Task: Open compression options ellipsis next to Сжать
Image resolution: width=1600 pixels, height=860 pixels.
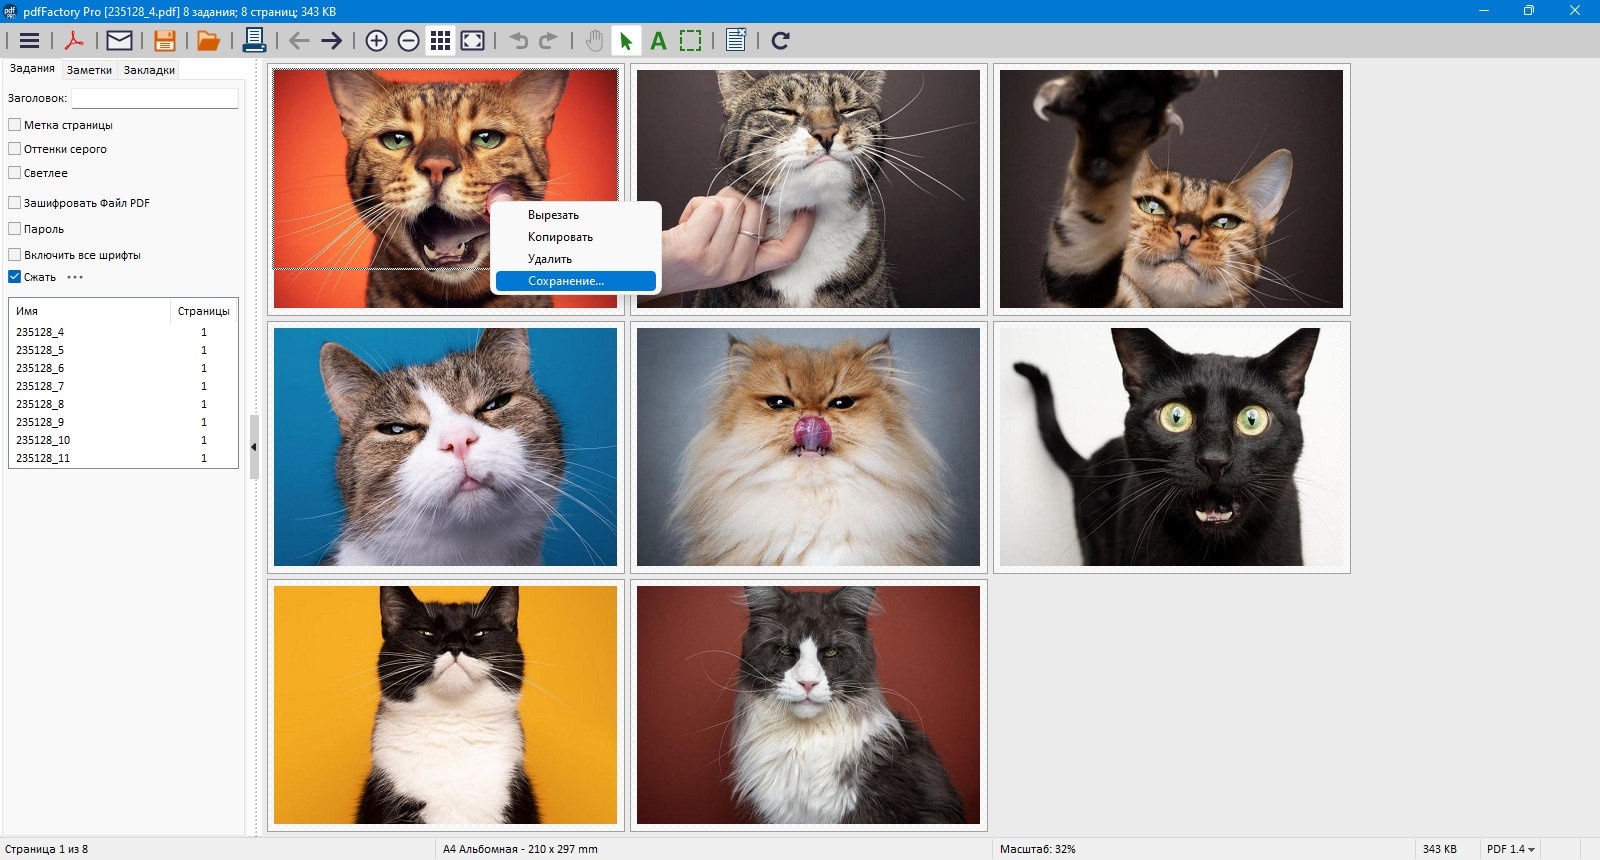Action: (75, 277)
